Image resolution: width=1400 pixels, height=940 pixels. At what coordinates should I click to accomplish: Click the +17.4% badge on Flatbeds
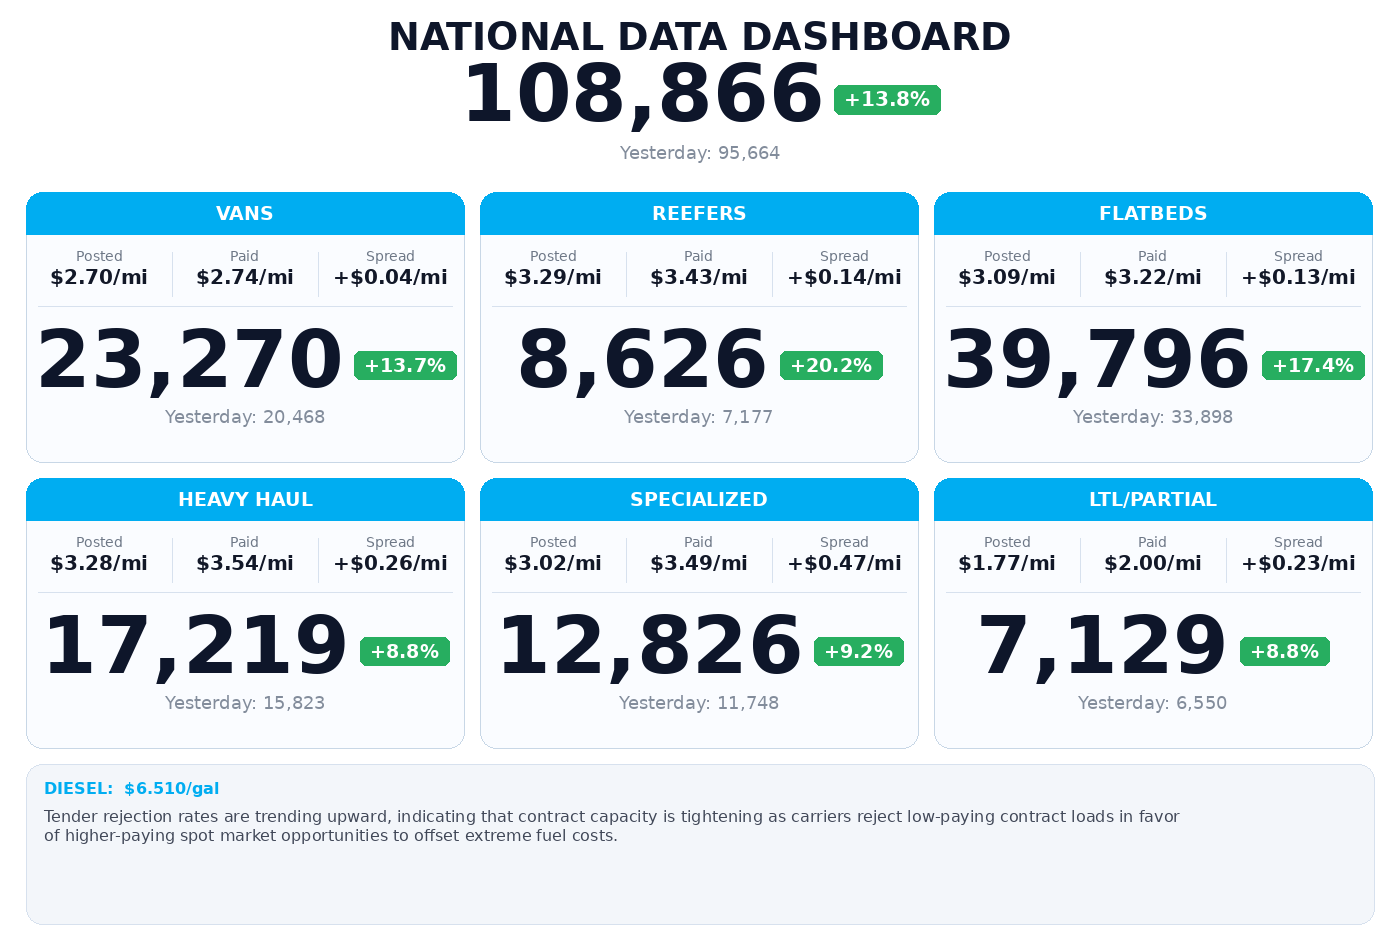coord(1313,366)
